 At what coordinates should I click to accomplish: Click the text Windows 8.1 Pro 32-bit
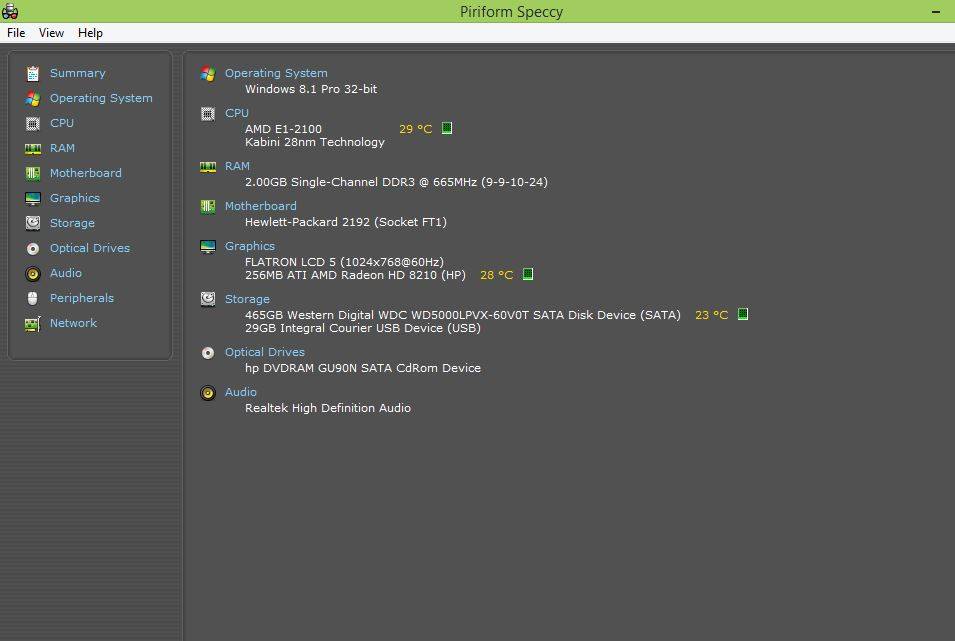click(311, 89)
